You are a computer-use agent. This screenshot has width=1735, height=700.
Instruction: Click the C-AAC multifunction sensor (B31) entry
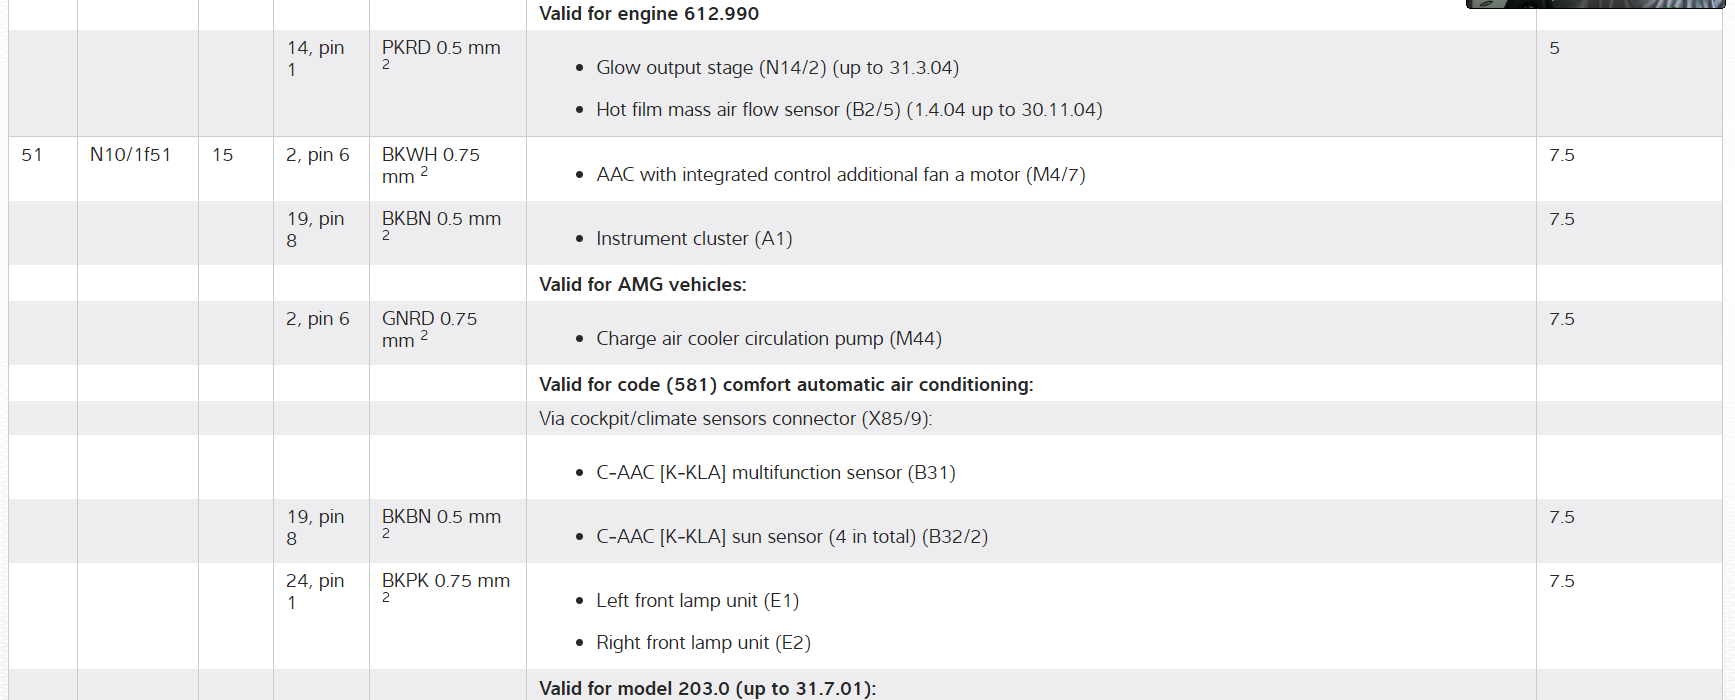coord(775,473)
